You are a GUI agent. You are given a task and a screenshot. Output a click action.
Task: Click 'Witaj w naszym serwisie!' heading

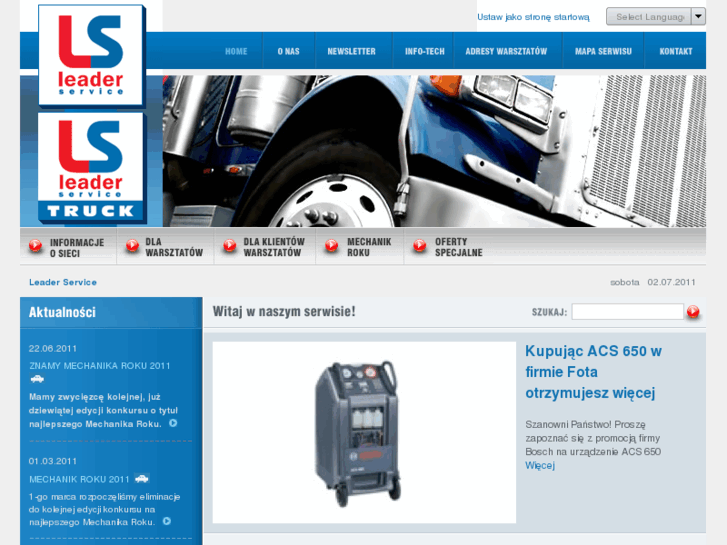point(284,311)
